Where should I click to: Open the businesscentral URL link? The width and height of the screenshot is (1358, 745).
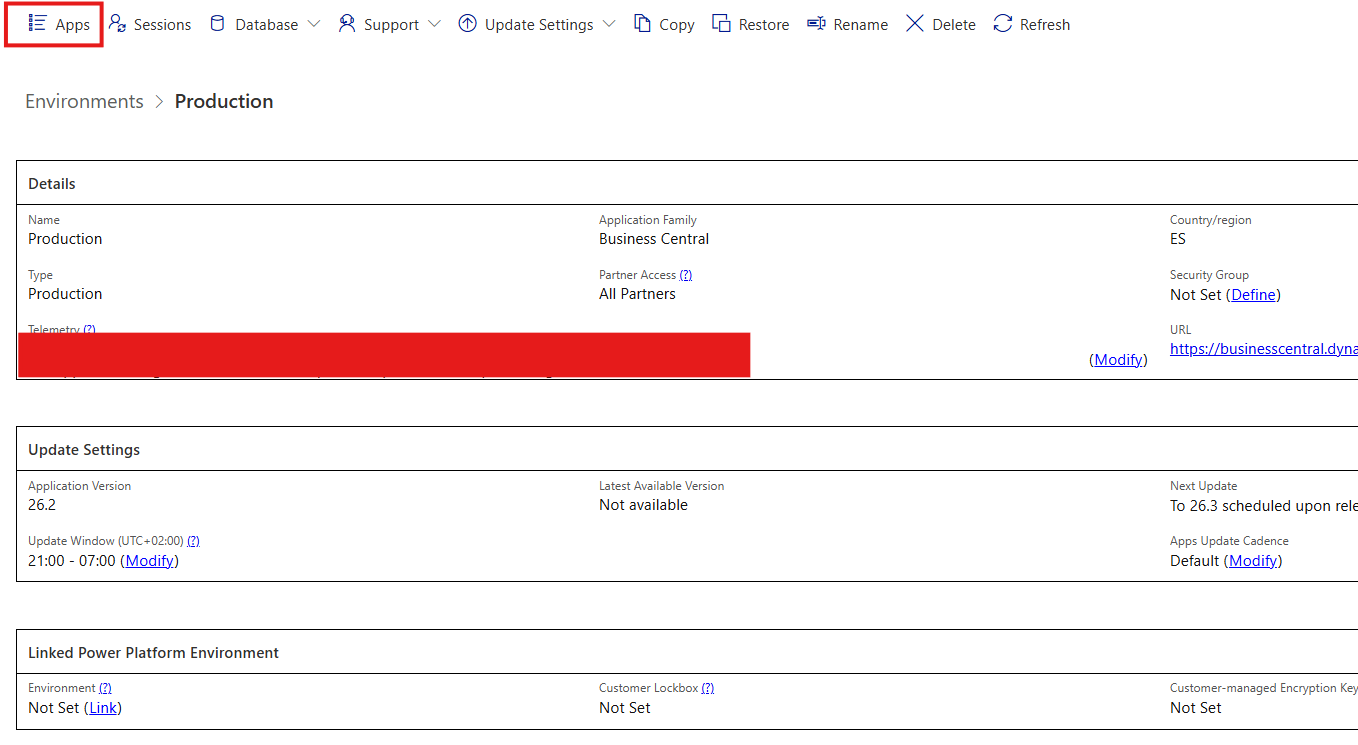click(x=1264, y=349)
